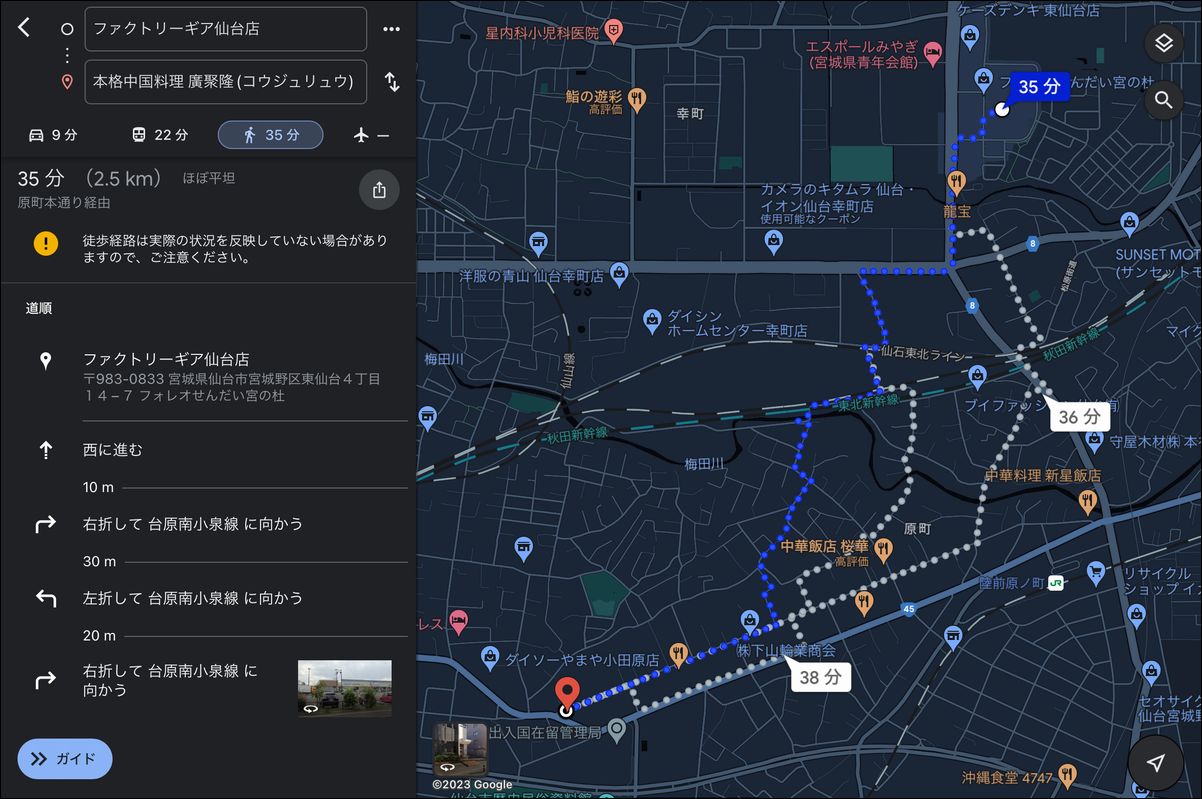
Task: Click the walking route caution warning icon
Action: point(46,243)
